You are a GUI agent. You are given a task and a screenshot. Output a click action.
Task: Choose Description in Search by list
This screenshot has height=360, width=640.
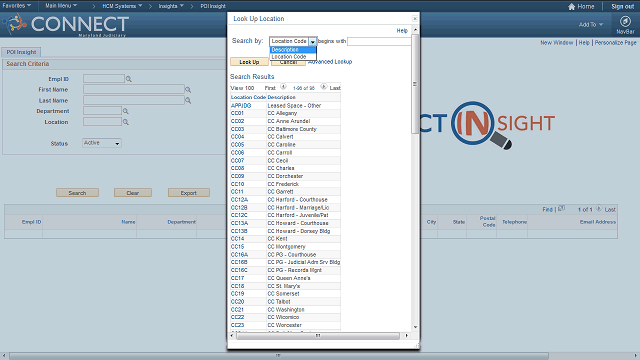(x=293, y=50)
